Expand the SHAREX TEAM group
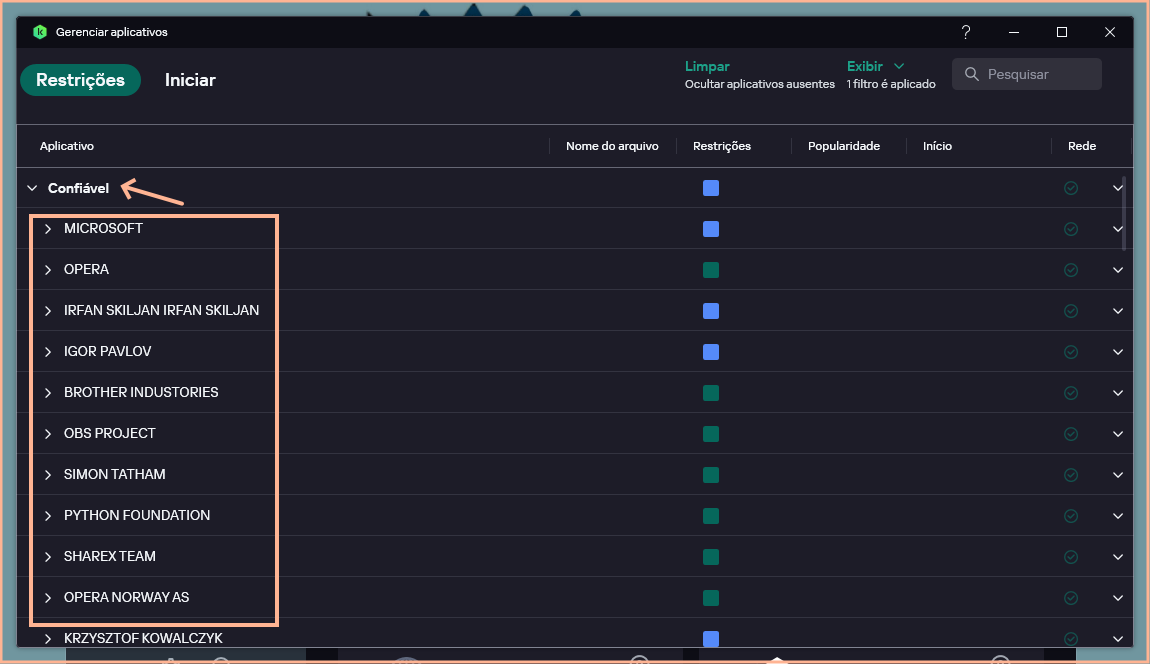The image size is (1150, 664). pos(48,557)
